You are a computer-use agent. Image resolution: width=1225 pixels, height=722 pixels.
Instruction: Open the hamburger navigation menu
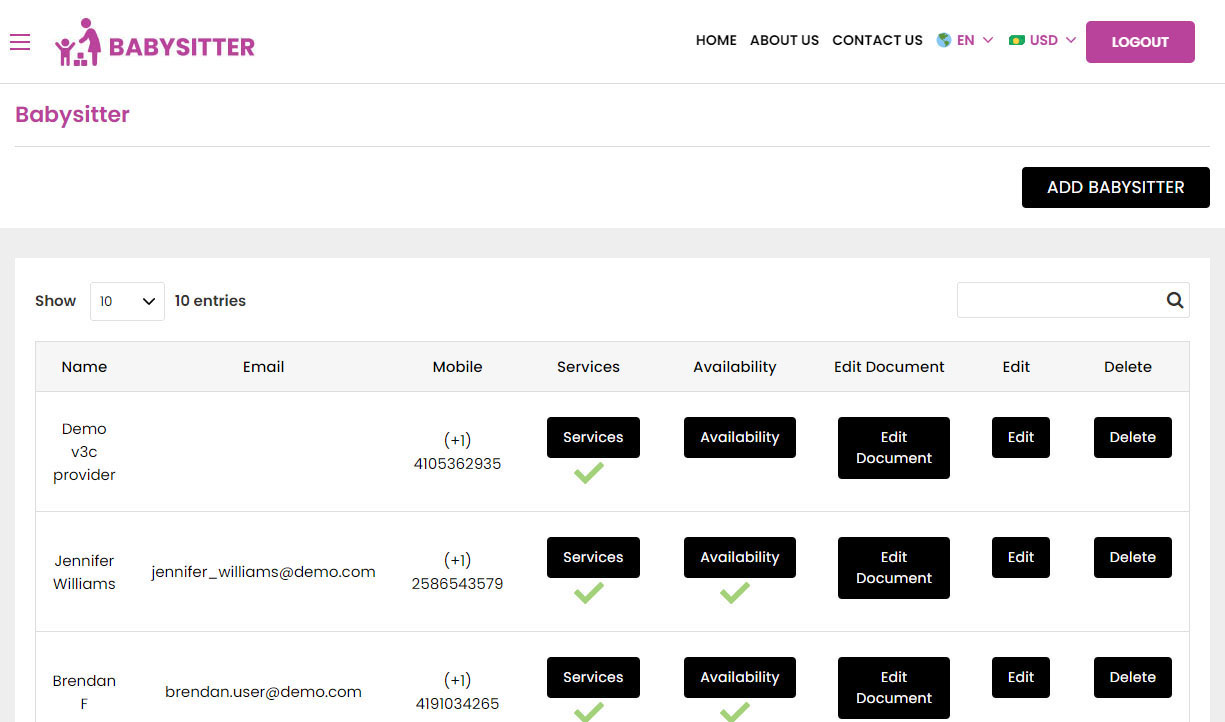[x=20, y=42]
